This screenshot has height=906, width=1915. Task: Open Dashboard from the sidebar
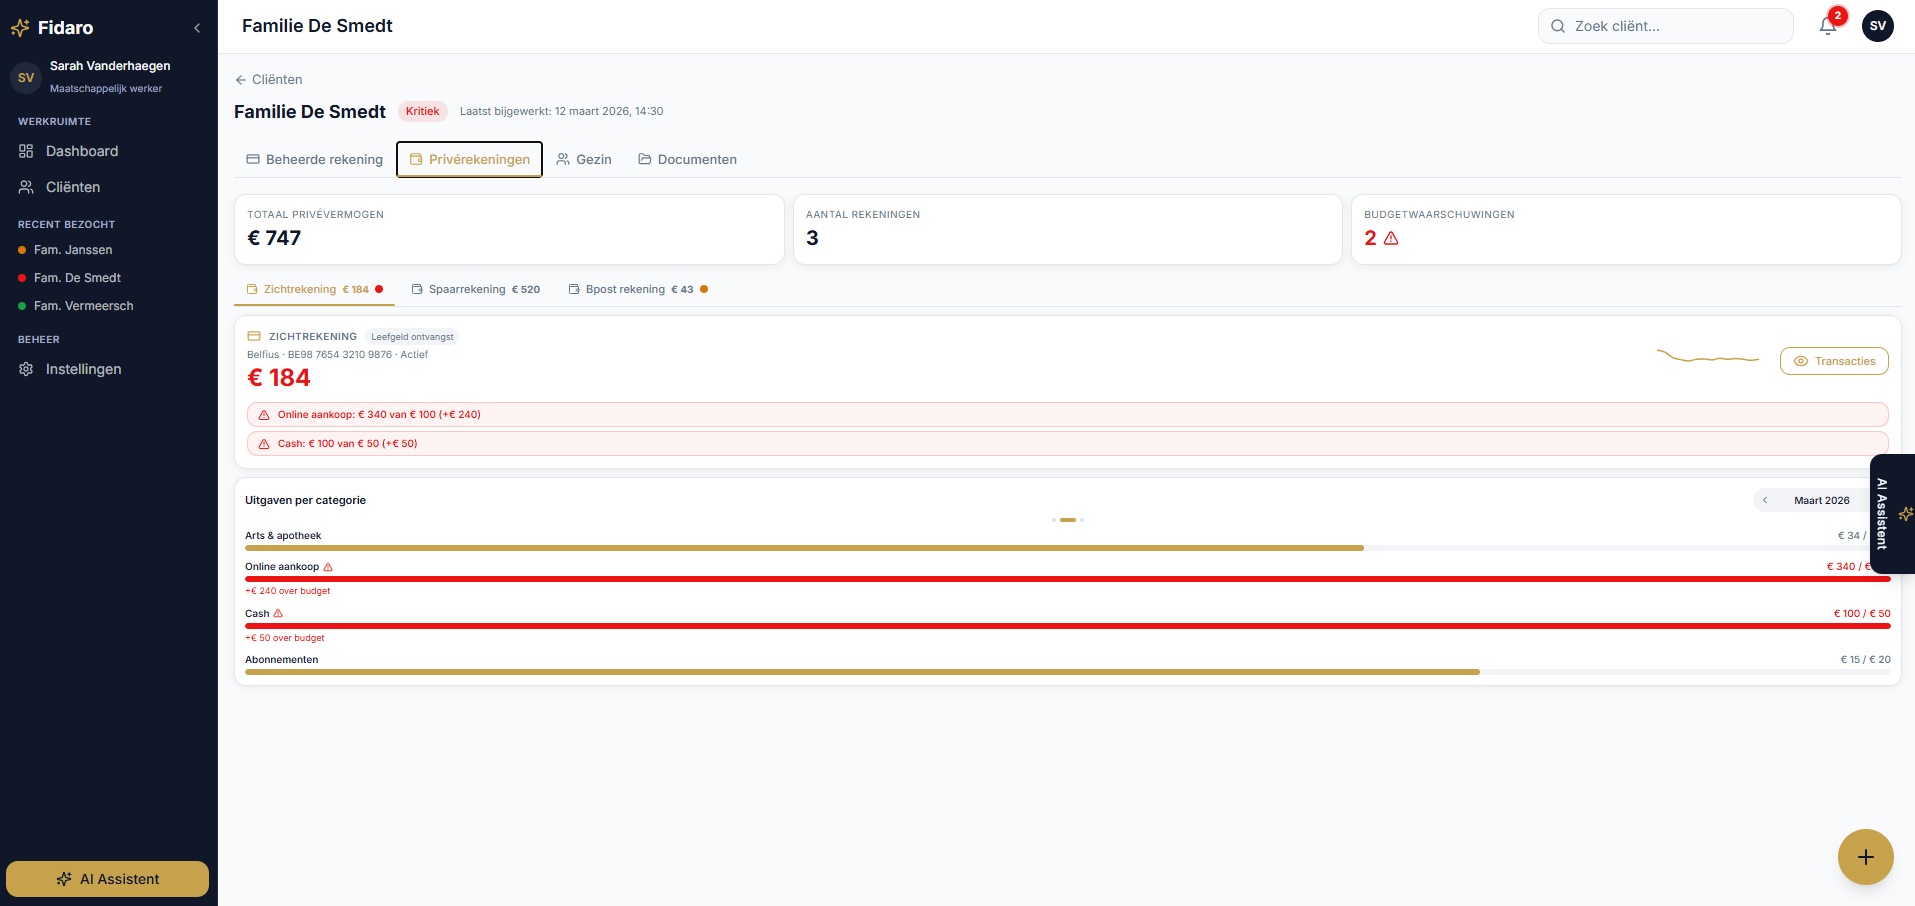(82, 151)
